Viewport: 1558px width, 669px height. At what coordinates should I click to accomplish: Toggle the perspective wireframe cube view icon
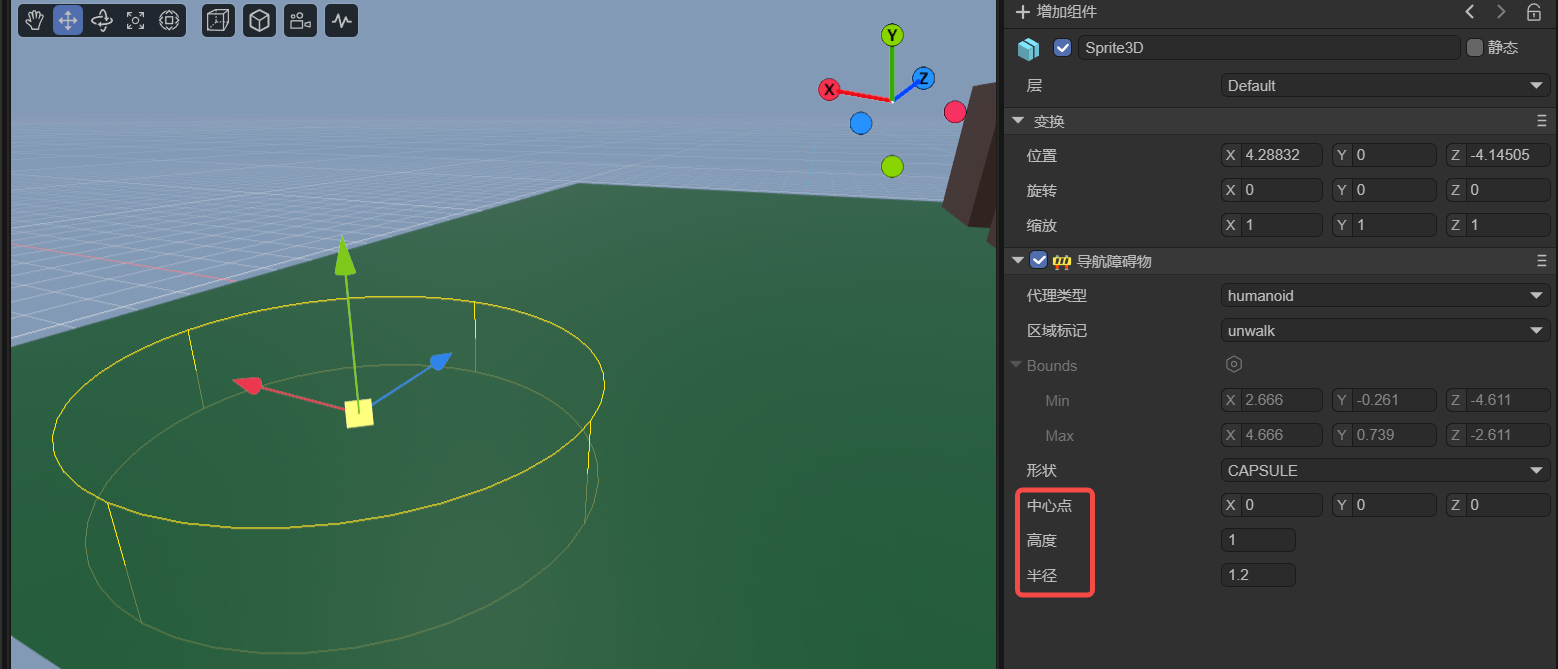click(x=218, y=20)
